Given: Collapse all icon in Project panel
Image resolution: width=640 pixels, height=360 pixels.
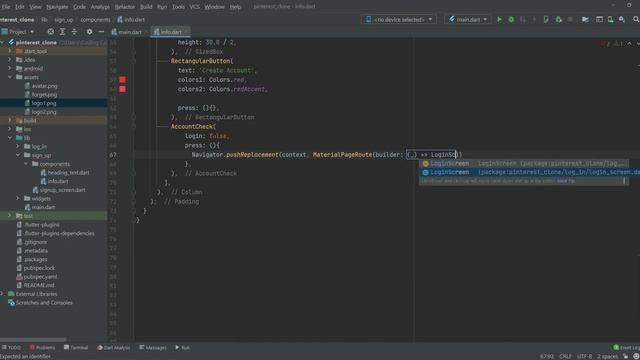Looking at the screenshot, I should click(74, 31).
